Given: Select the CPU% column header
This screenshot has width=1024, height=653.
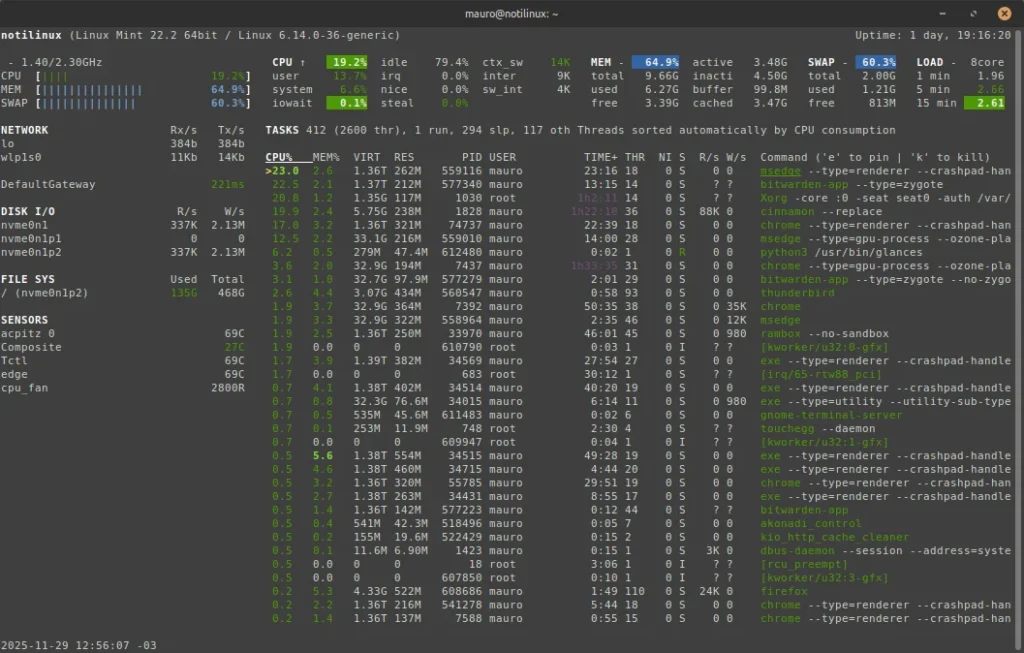Looking at the screenshot, I should 279,157.
